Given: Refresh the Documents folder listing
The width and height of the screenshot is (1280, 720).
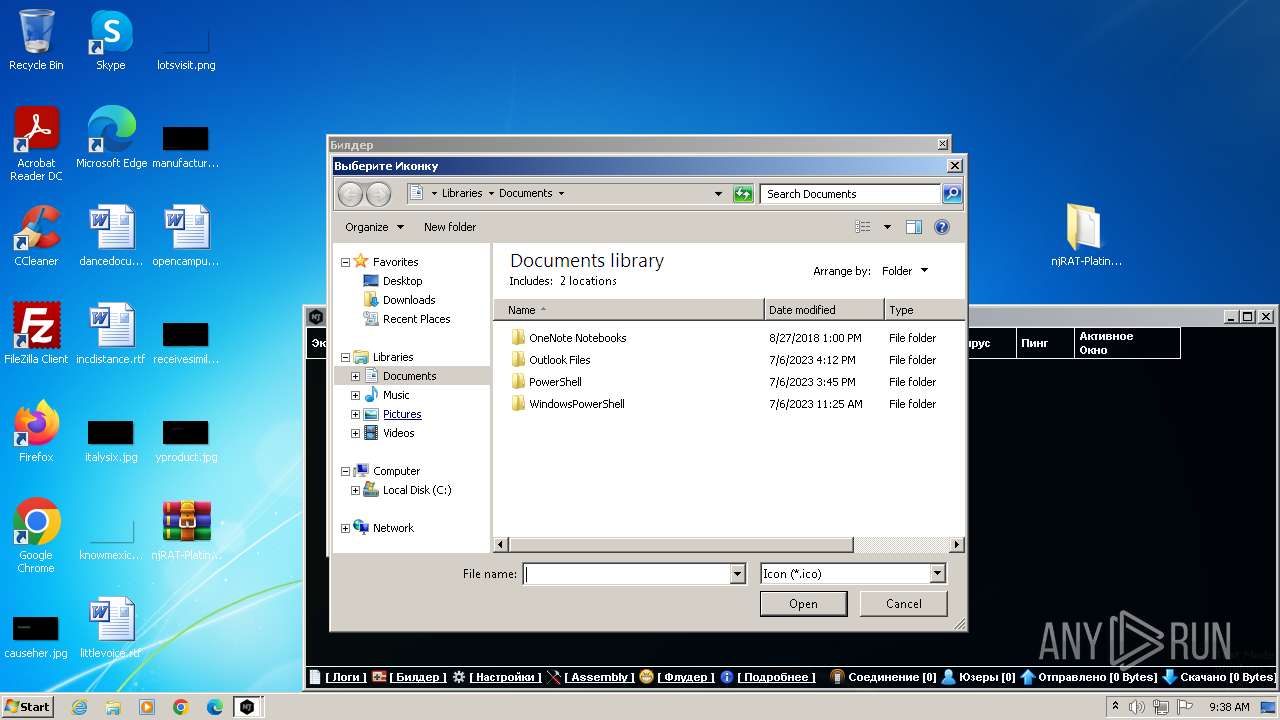Looking at the screenshot, I should click(x=743, y=194).
